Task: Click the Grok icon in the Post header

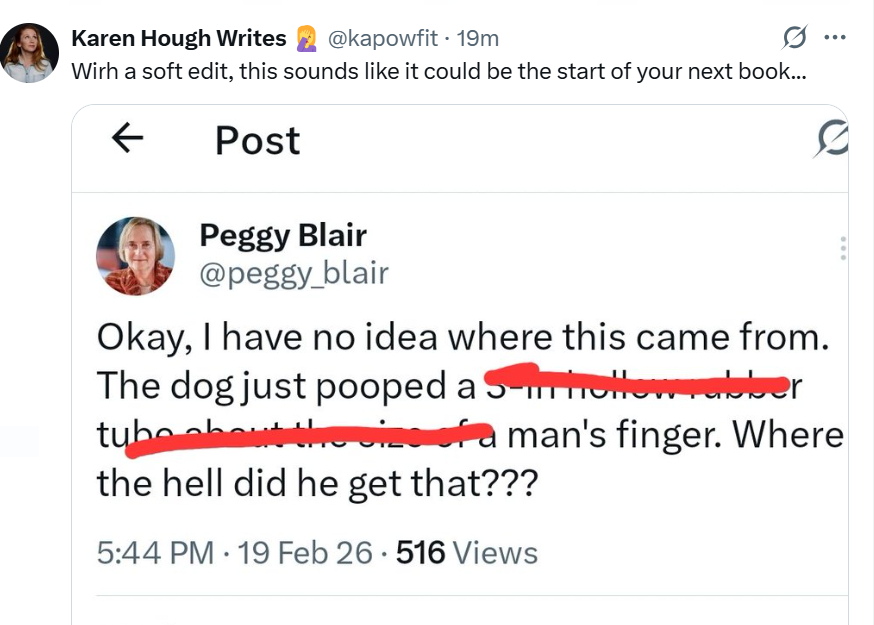Action: pyautogui.click(x=833, y=142)
